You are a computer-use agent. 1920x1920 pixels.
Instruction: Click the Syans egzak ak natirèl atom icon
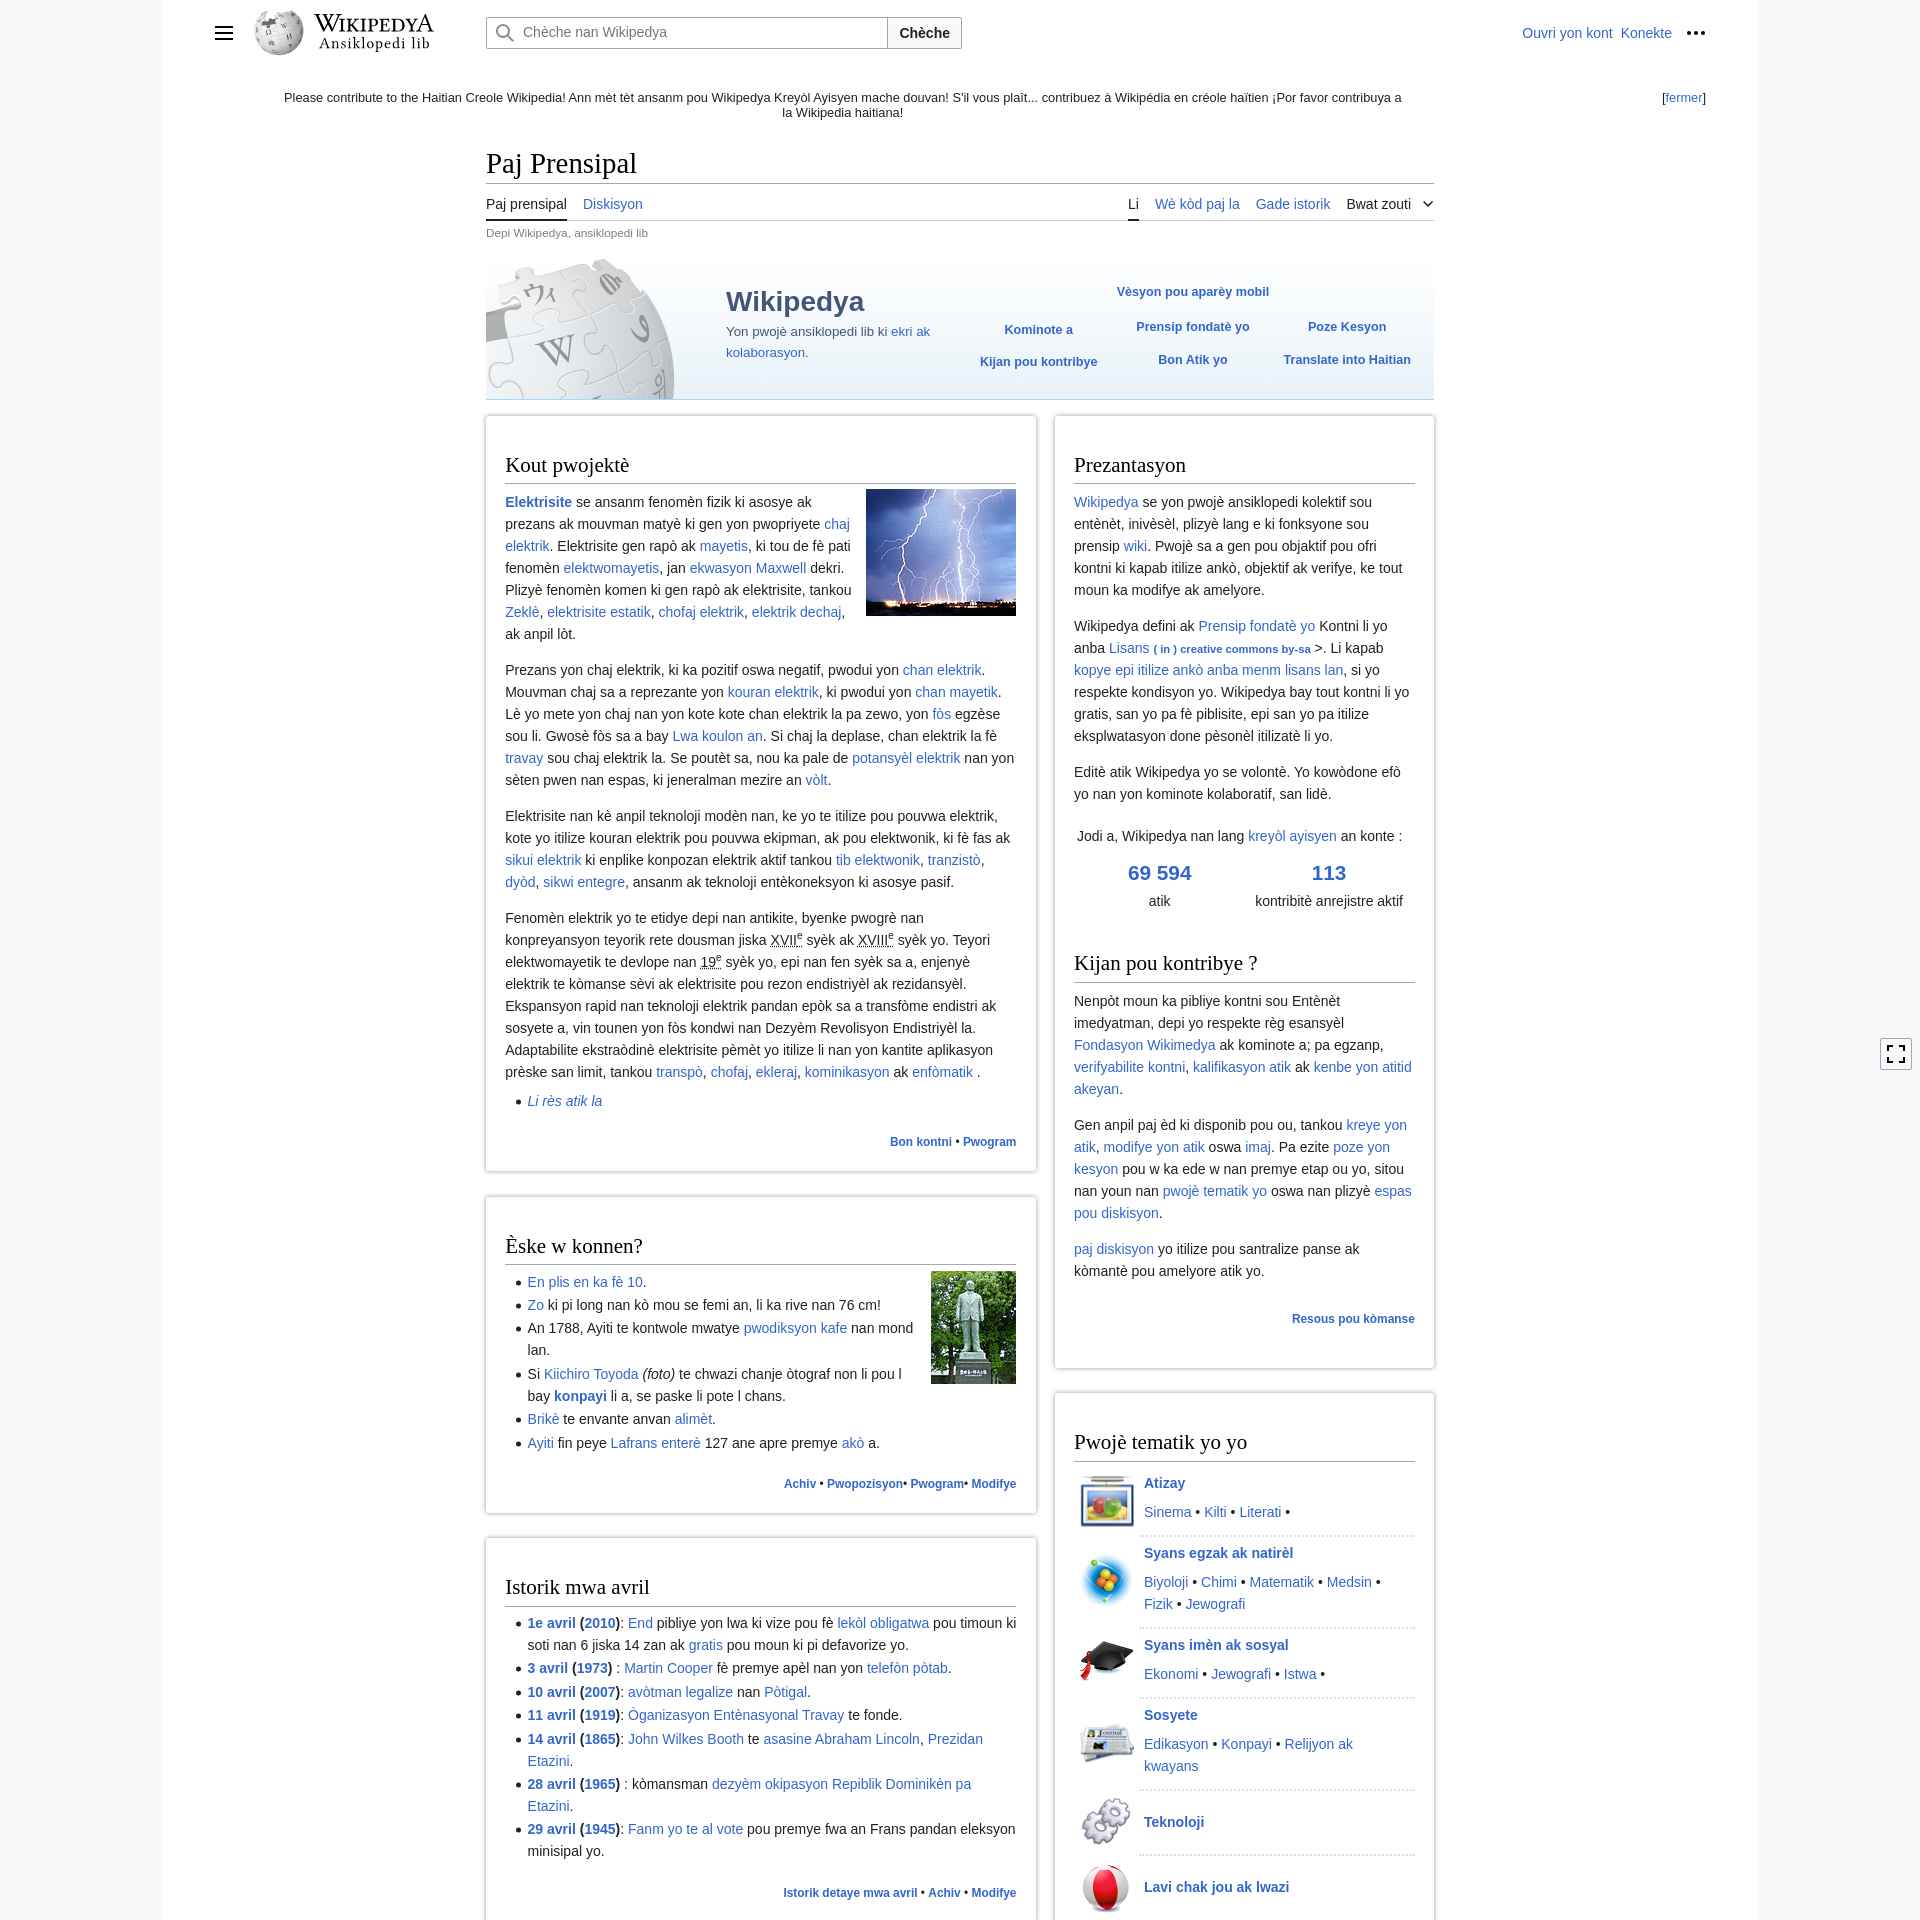[x=1106, y=1581]
